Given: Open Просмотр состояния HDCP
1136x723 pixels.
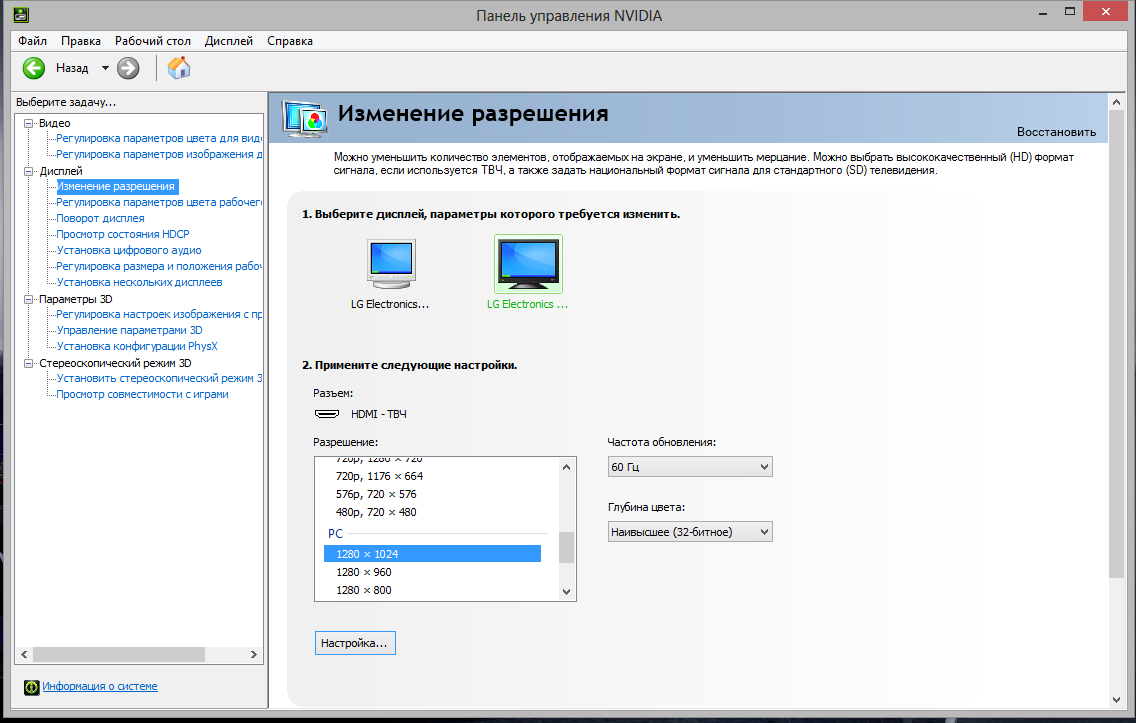Looking at the screenshot, I should click(122, 234).
